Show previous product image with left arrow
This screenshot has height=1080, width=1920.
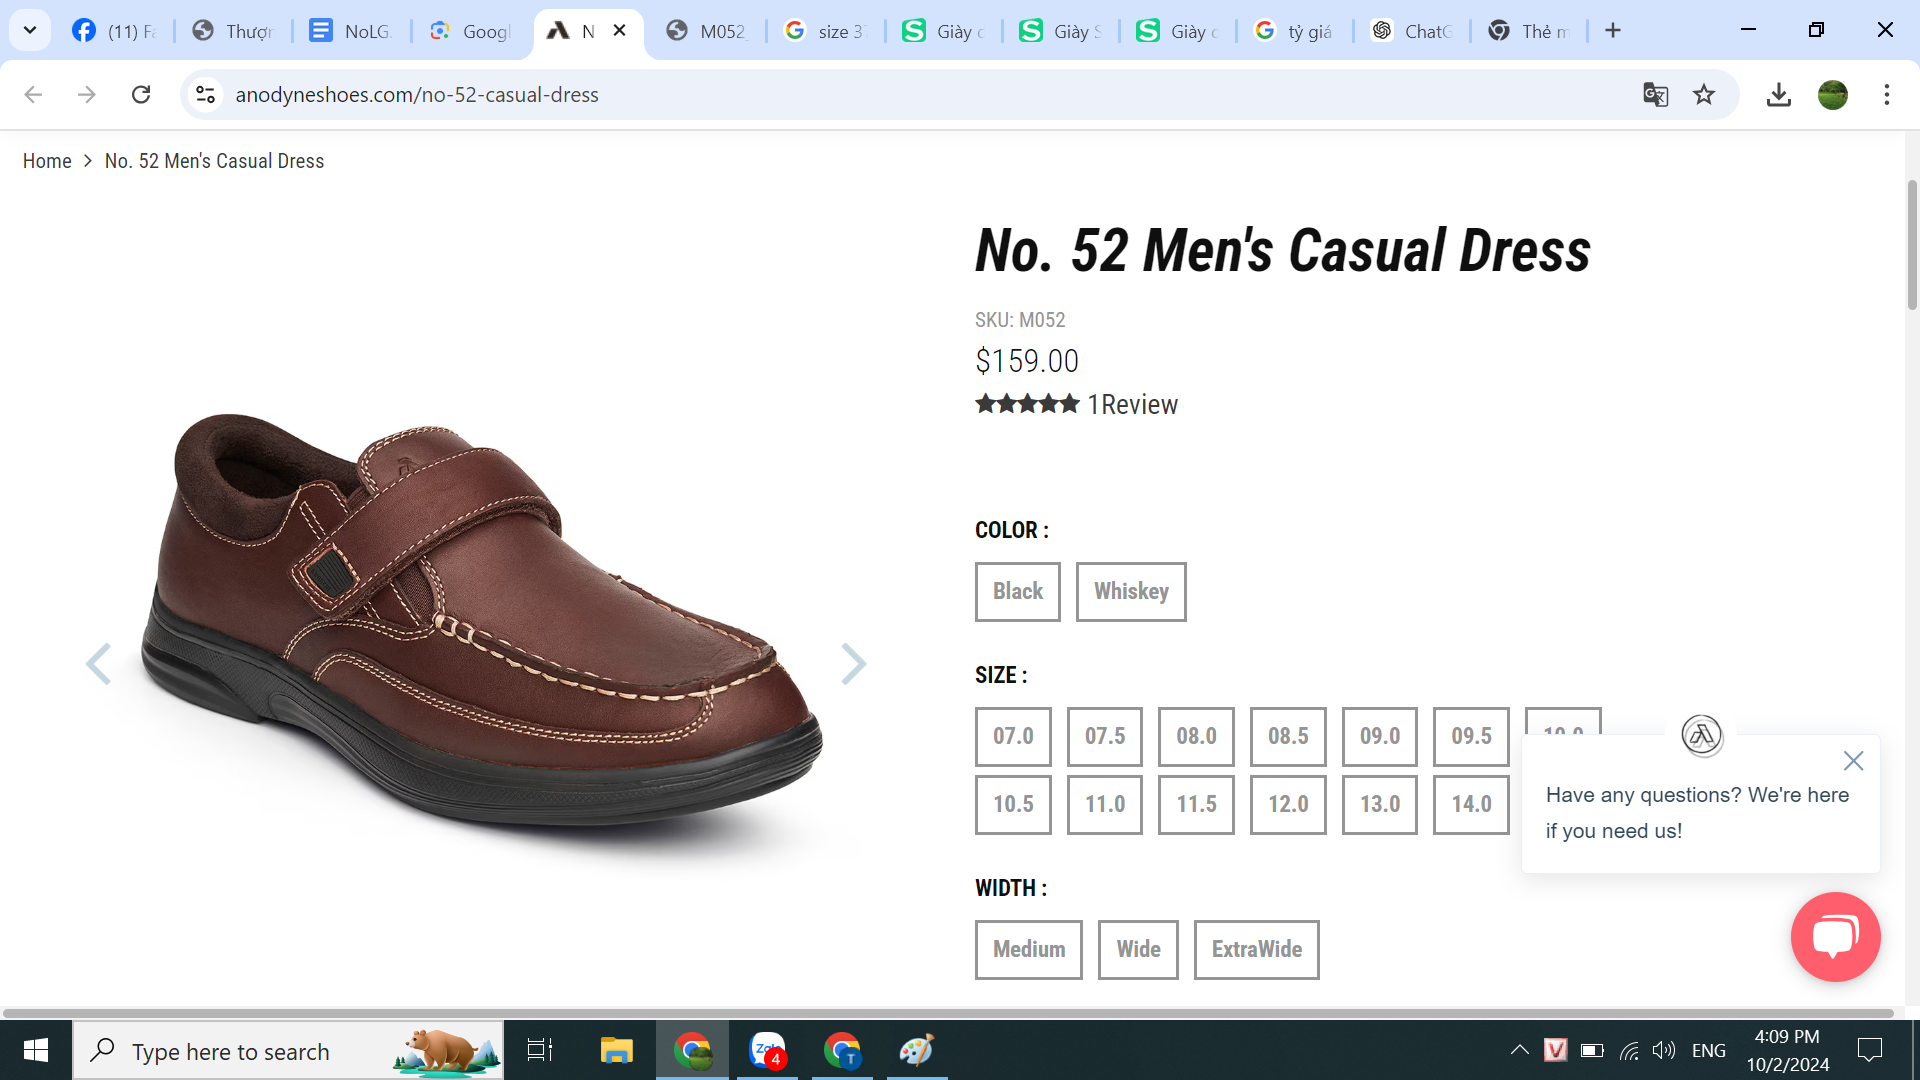pos(98,664)
